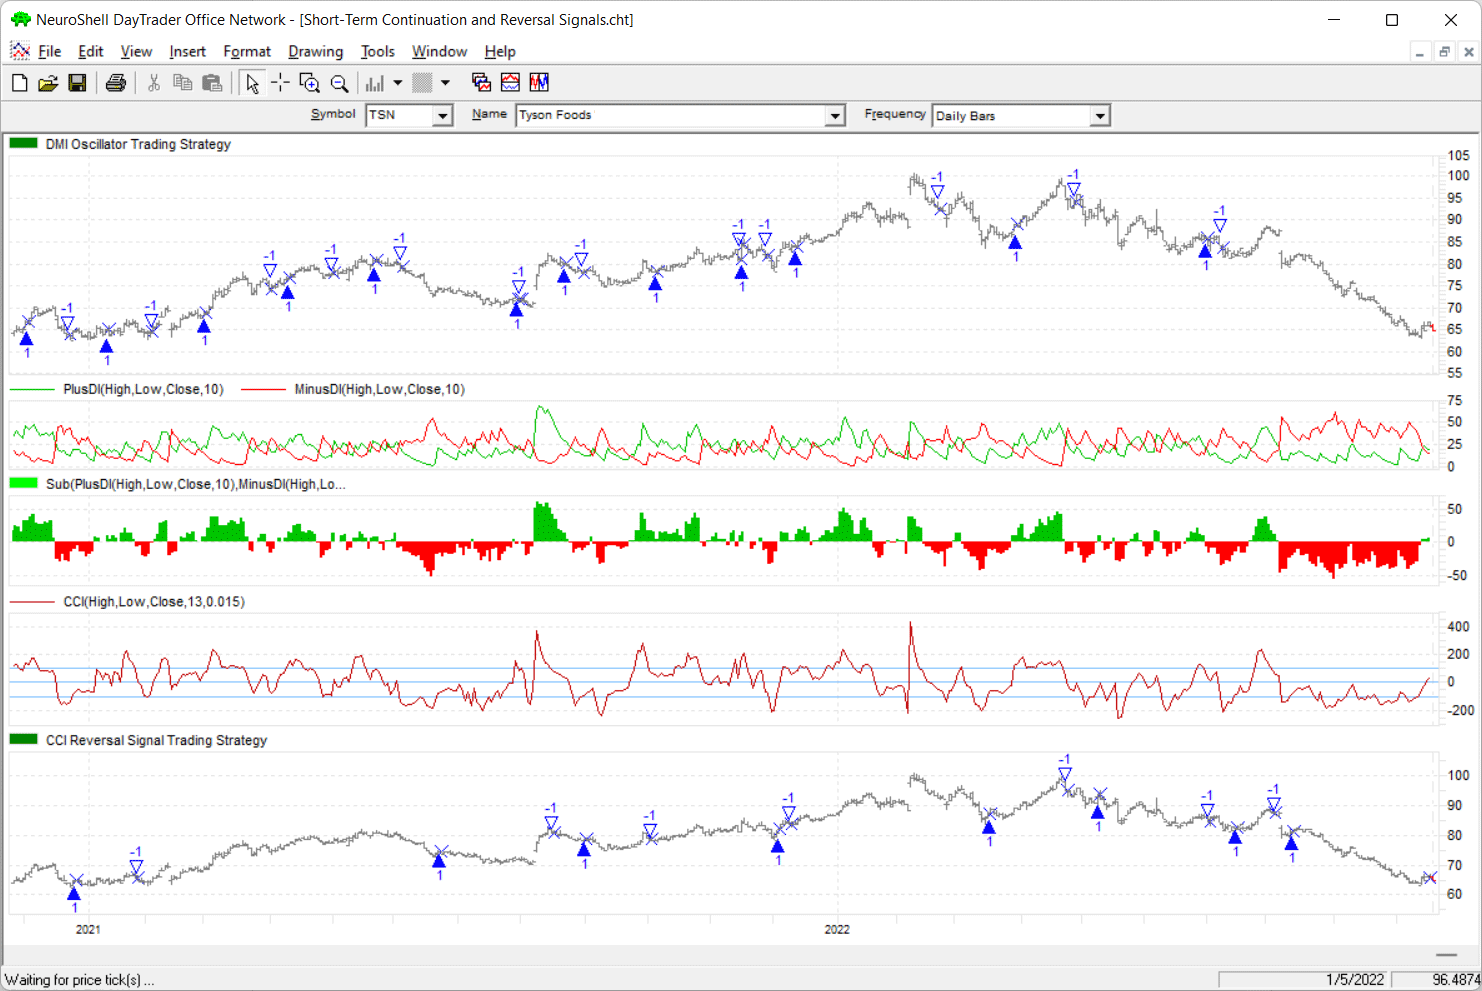Click the DMI Oscillator Trading Strategy label

pyautogui.click(x=138, y=144)
